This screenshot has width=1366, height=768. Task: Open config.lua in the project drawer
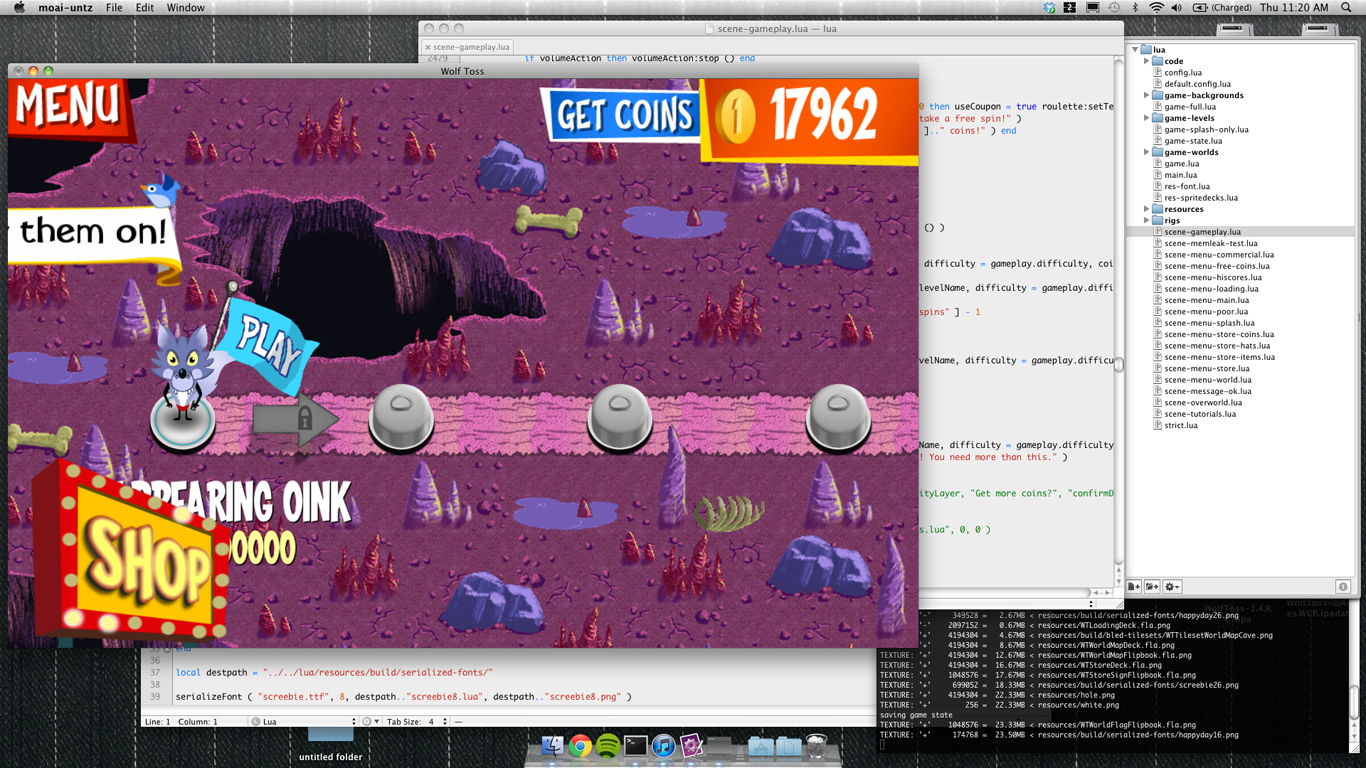click(x=1182, y=72)
